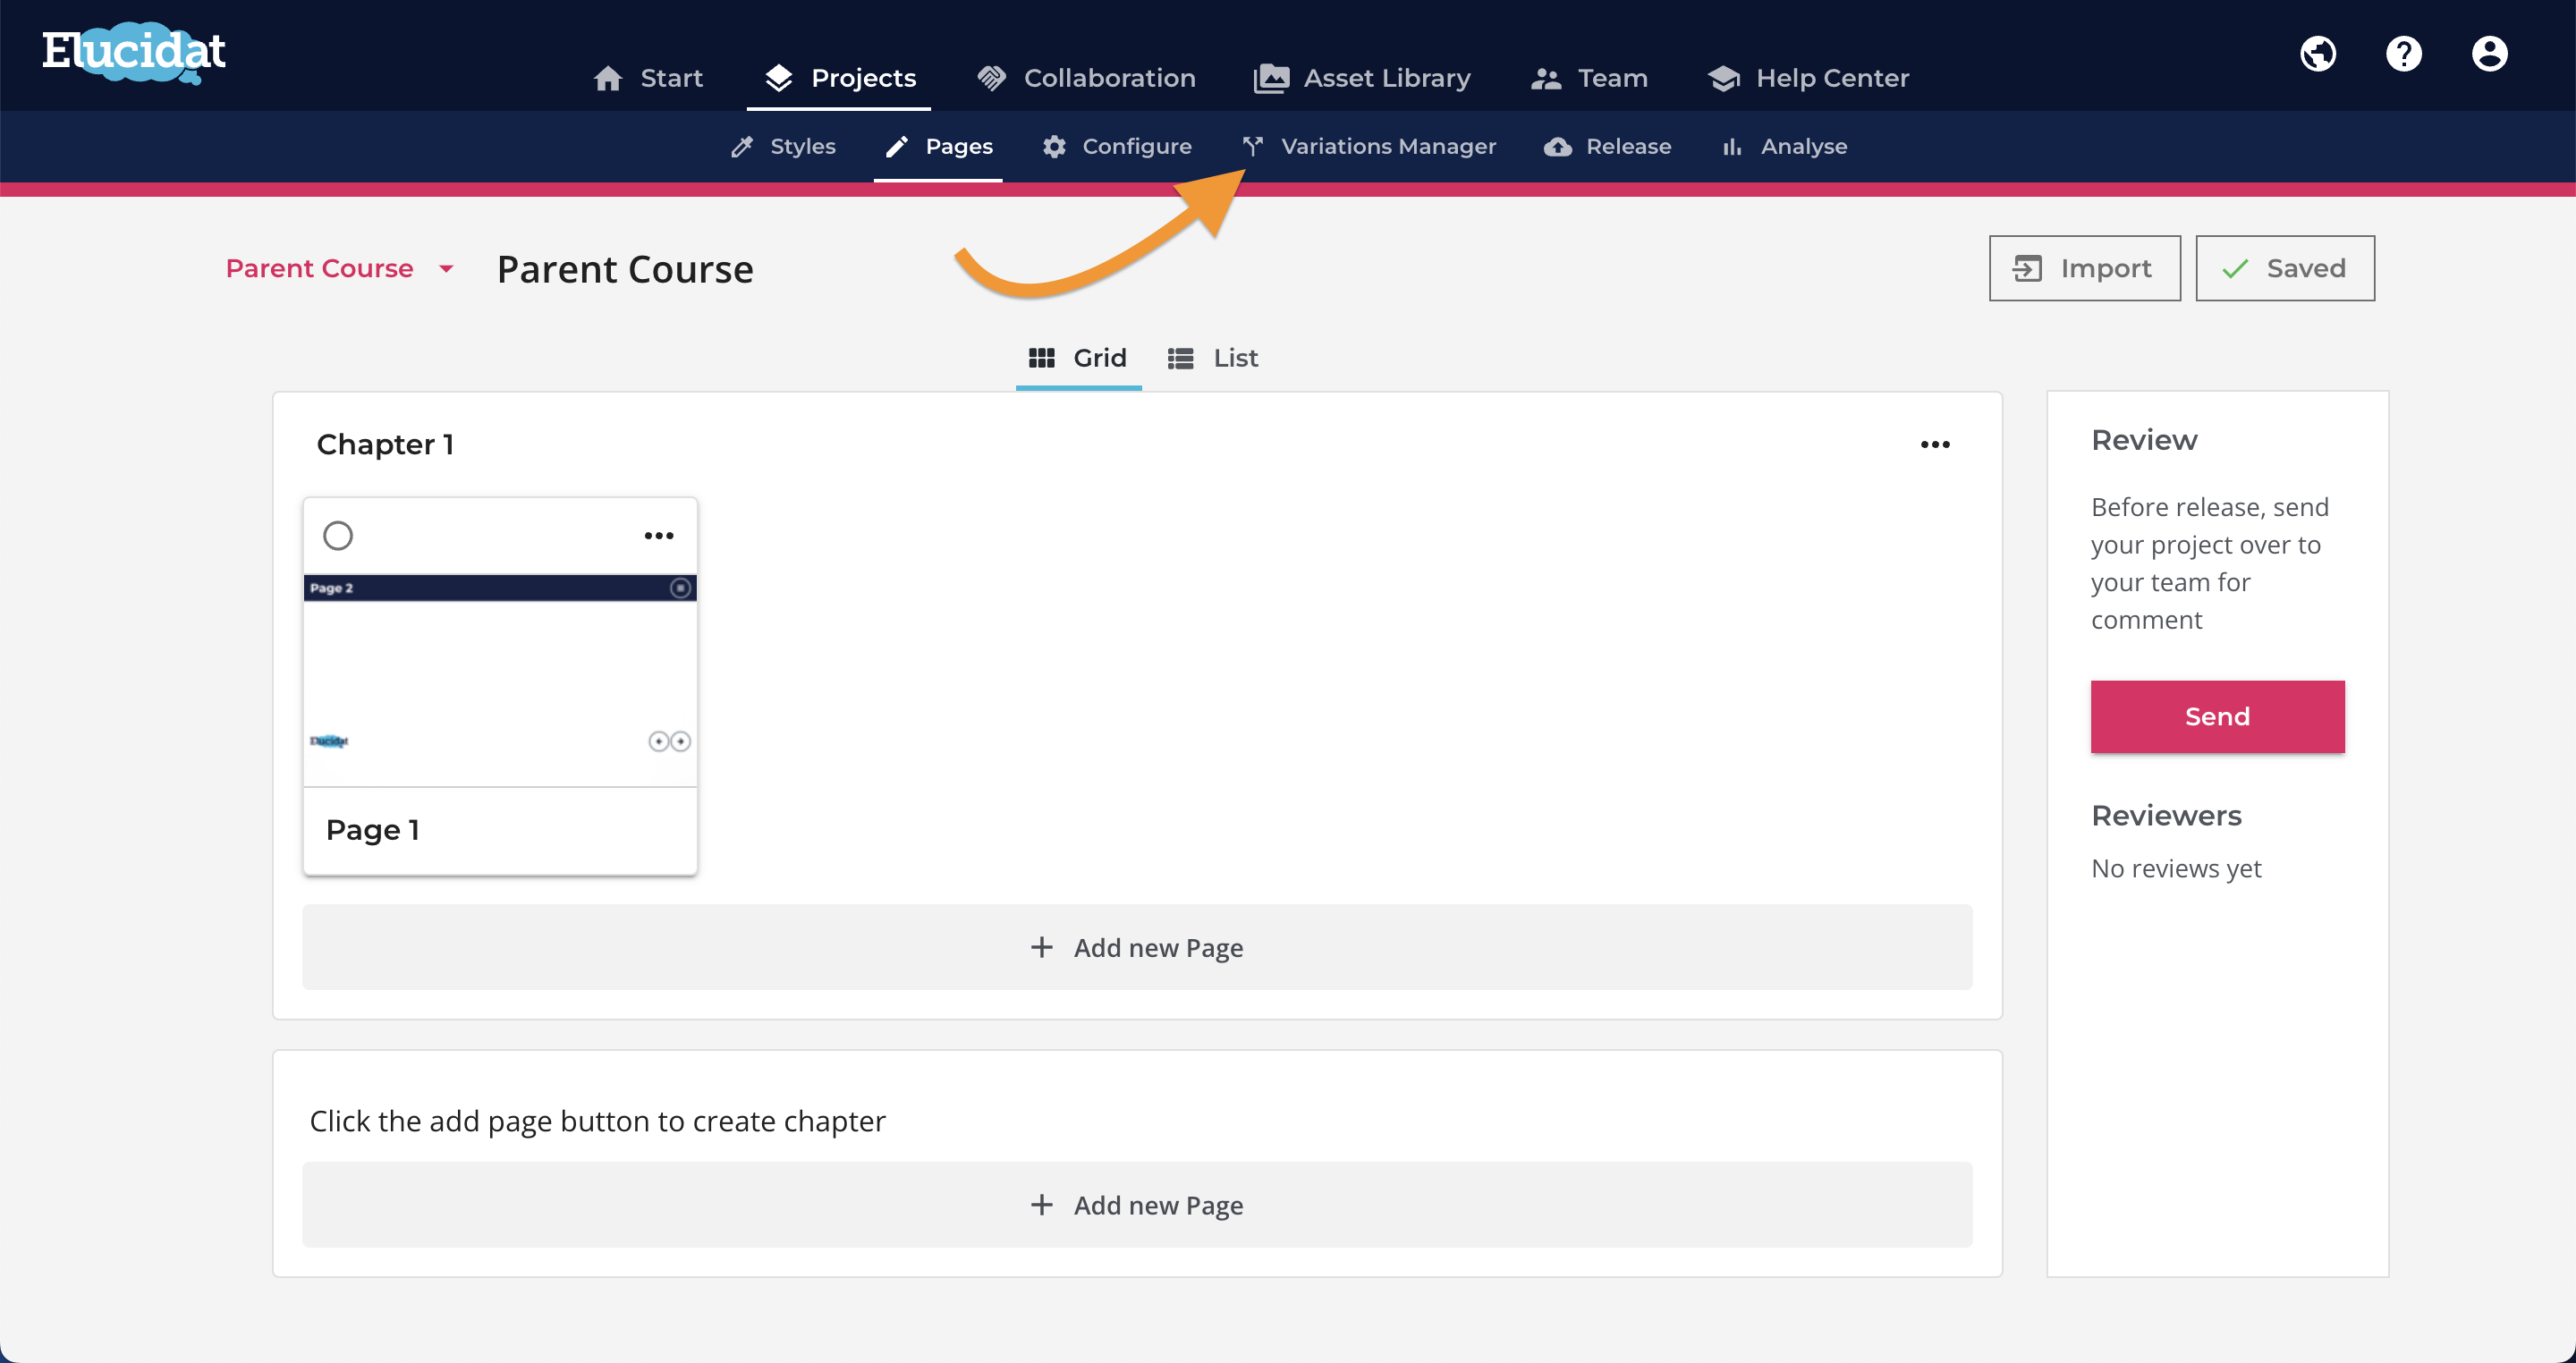
Task: Open the user account icon
Action: click(x=2489, y=54)
